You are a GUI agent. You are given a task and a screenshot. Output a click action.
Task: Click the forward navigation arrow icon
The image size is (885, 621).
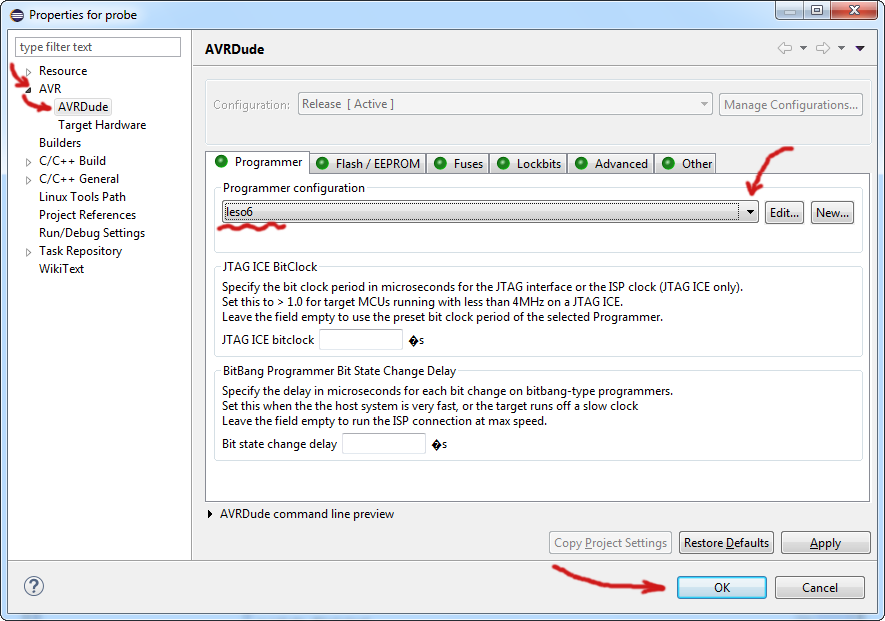(x=823, y=49)
